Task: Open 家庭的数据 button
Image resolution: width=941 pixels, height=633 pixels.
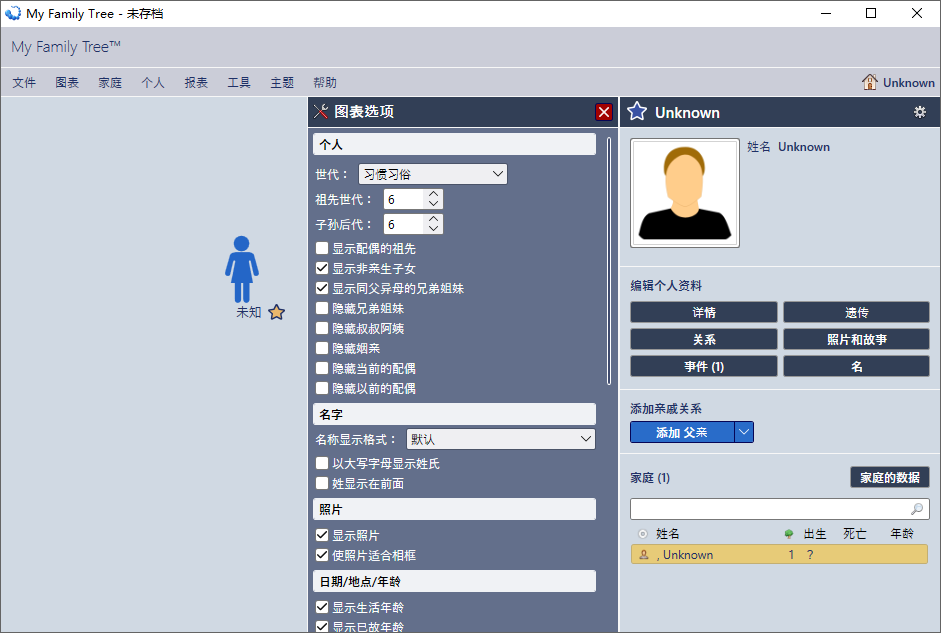Action: click(889, 478)
